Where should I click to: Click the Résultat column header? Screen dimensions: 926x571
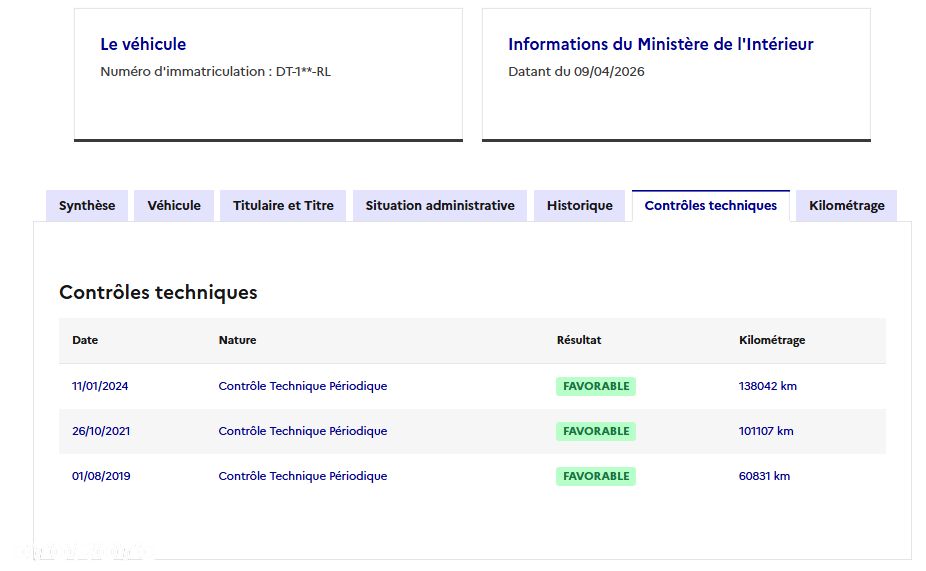point(579,340)
